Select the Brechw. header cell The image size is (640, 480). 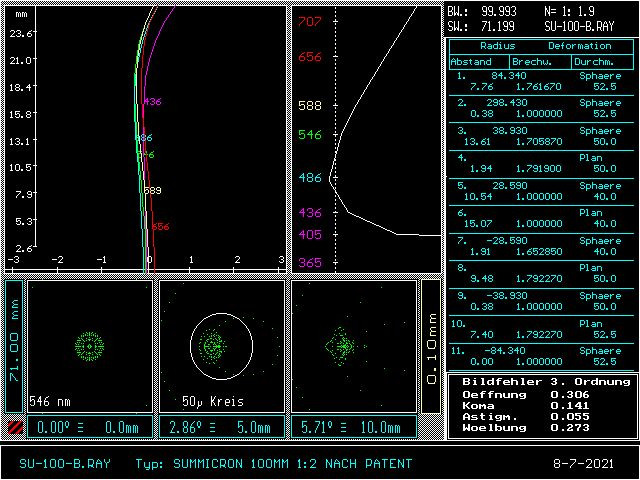[532, 61]
